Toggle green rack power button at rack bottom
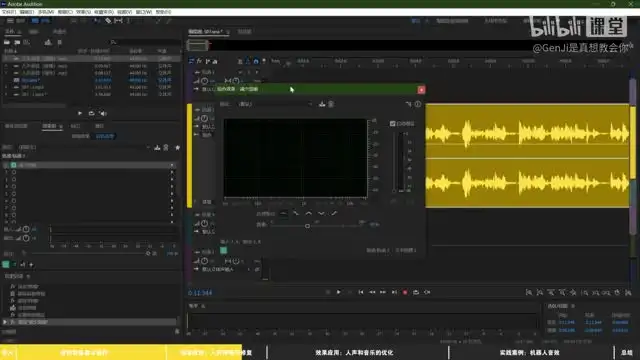This screenshot has width=640, height=360. tap(6, 264)
